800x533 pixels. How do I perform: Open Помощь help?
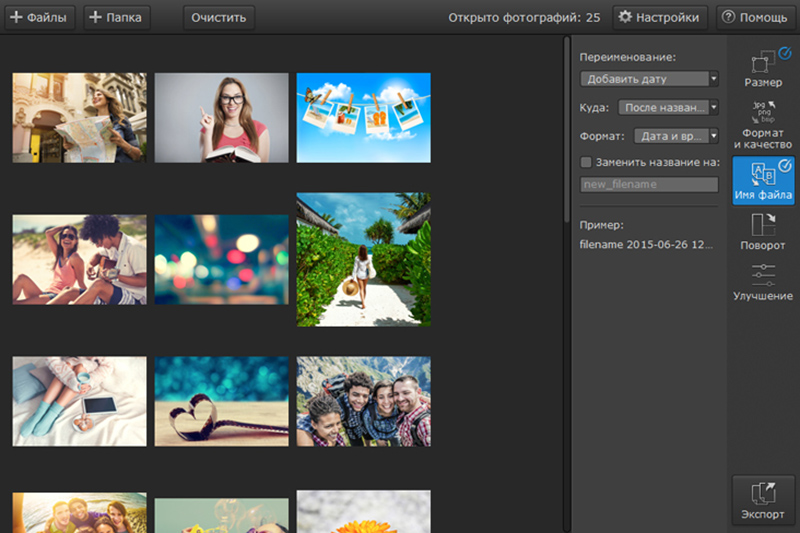click(x=755, y=17)
